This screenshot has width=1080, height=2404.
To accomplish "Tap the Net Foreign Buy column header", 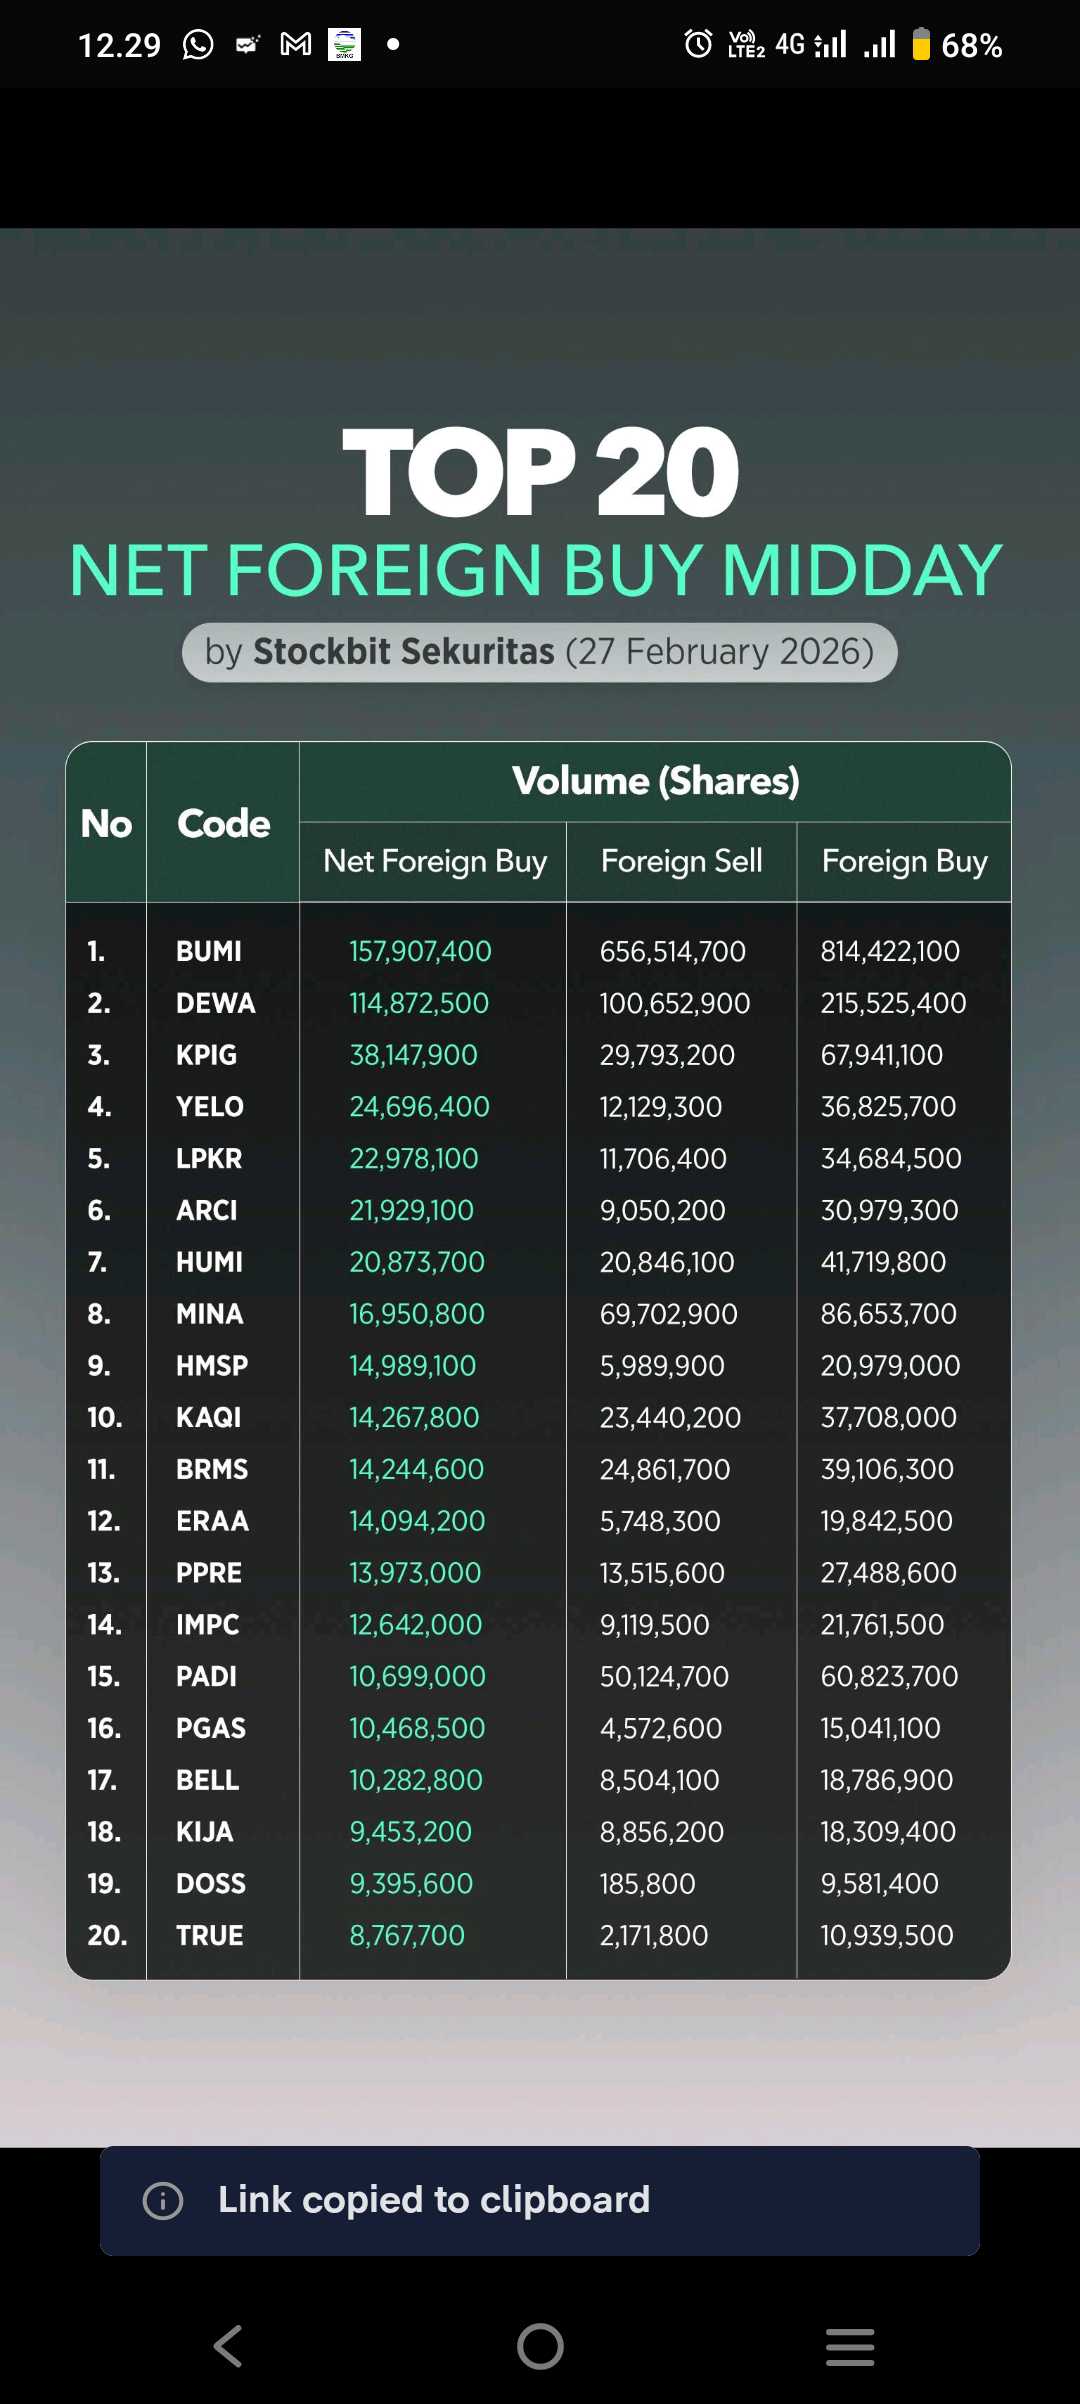I will coord(434,861).
